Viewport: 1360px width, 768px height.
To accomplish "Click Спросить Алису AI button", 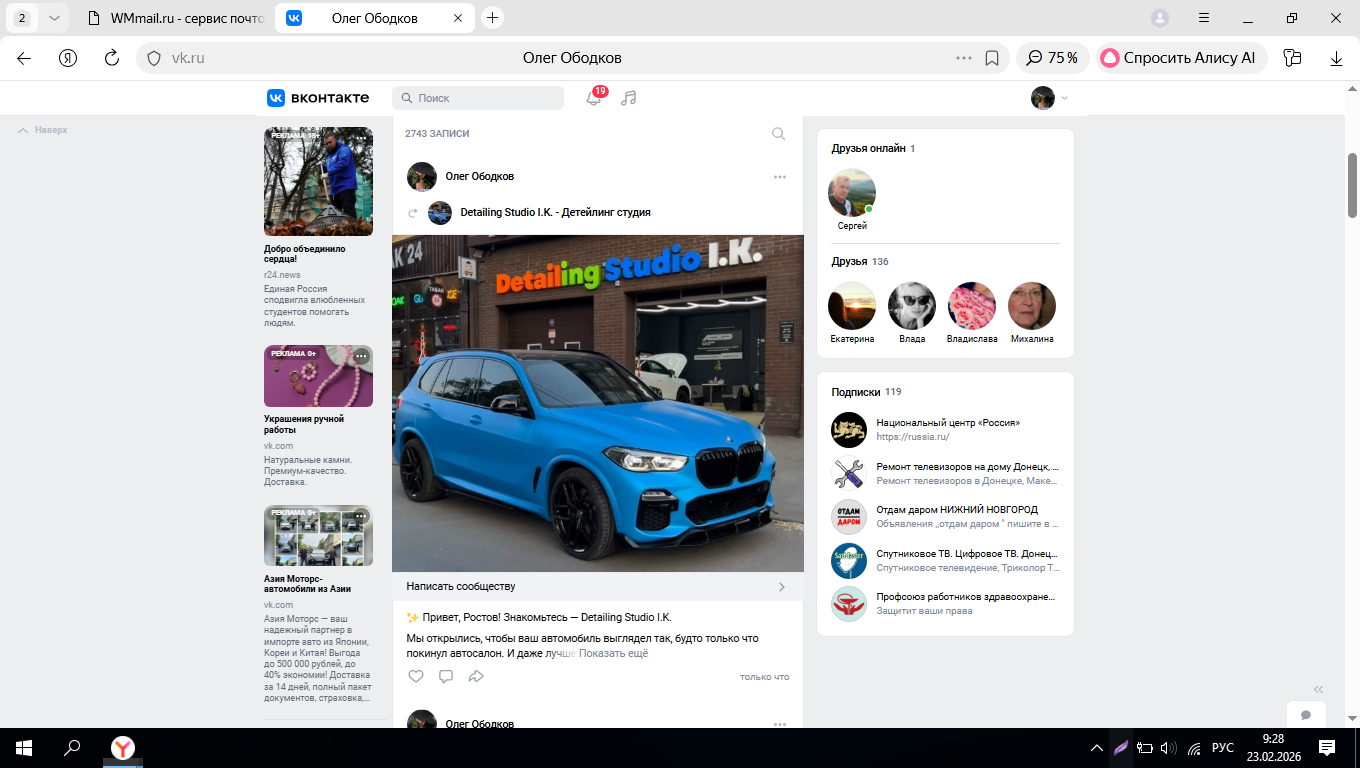I will [1180, 58].
